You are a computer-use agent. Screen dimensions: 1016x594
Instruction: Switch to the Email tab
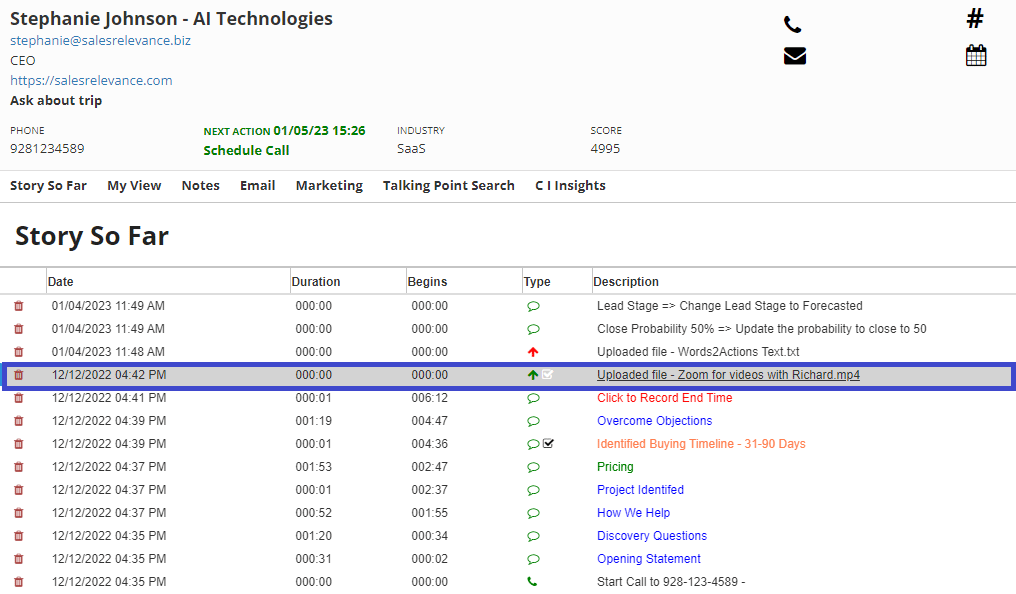pyautogui.click(x=257, y=186)
